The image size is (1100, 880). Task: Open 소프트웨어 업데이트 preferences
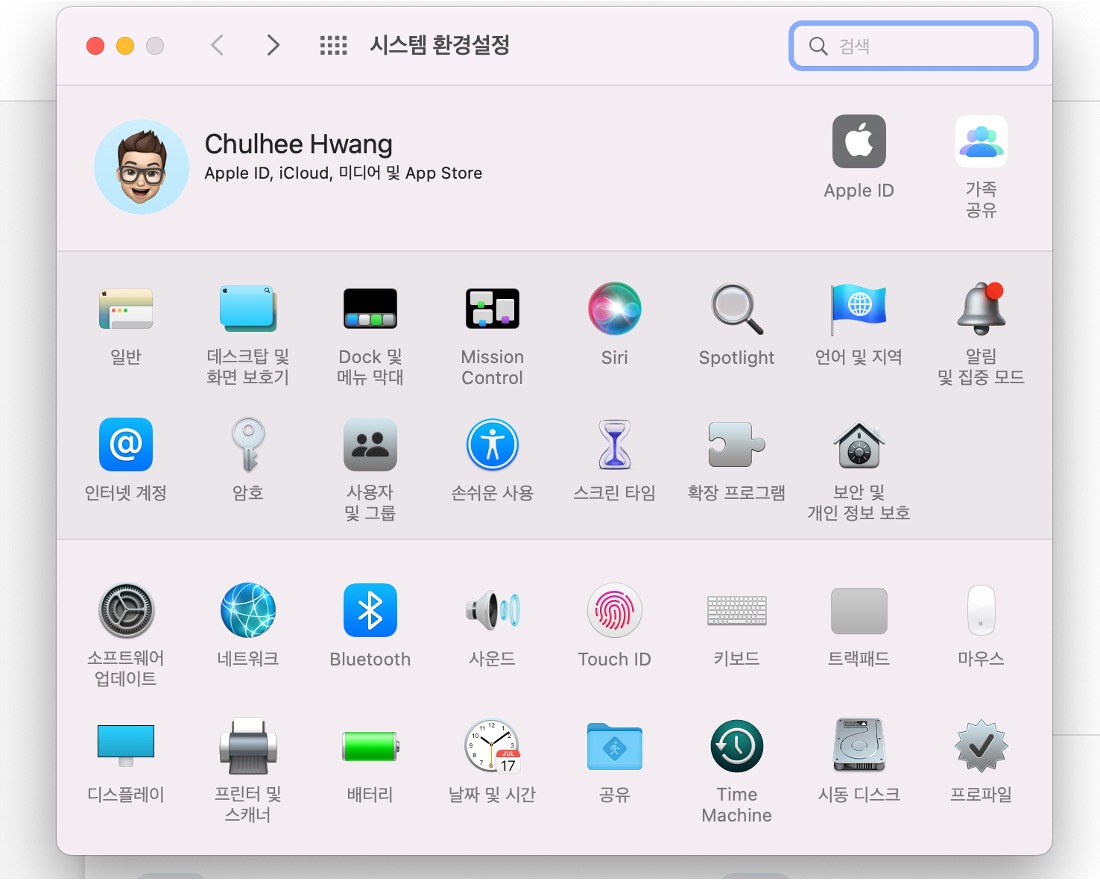click(x=126, y=610)
